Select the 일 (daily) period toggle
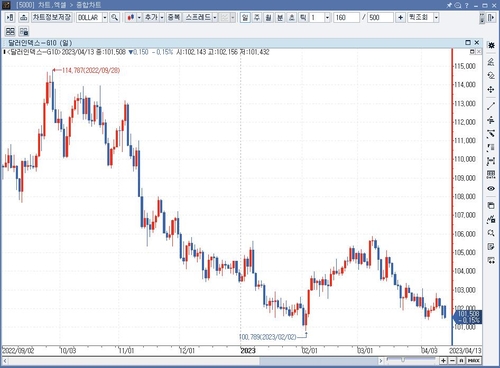This screenshot has width=500, height=368. [245, 17]
